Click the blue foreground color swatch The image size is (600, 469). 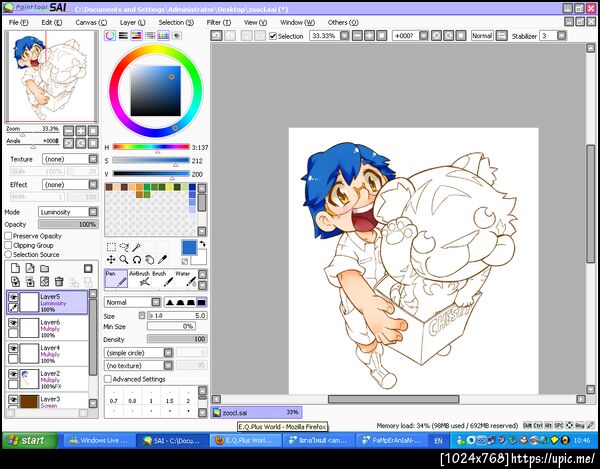[189, 248]
